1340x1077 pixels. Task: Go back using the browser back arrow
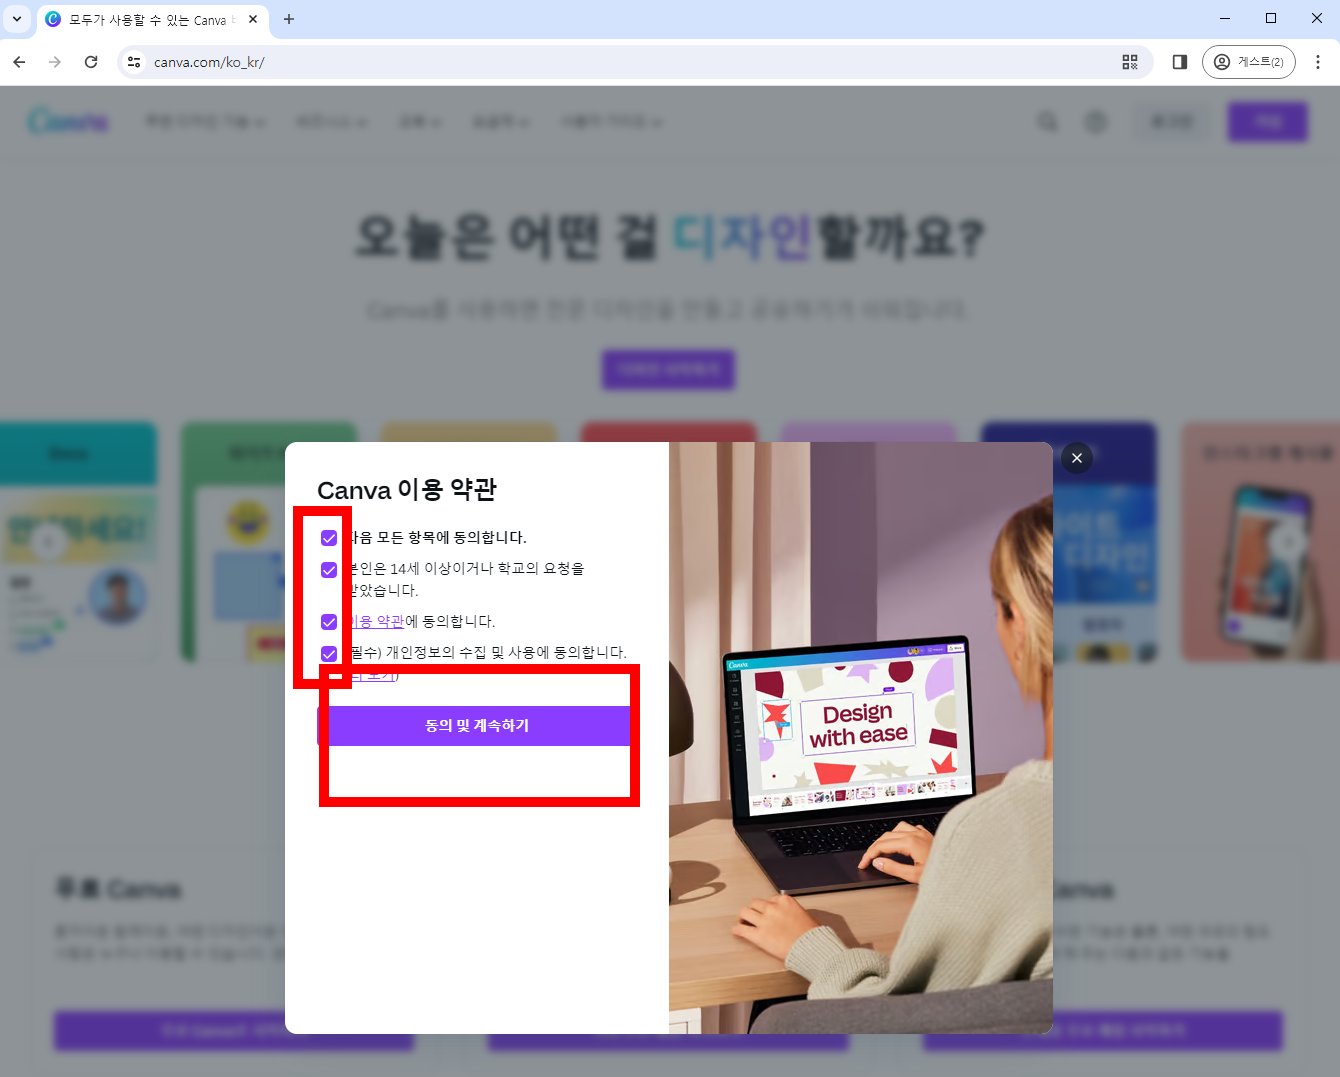19,62
